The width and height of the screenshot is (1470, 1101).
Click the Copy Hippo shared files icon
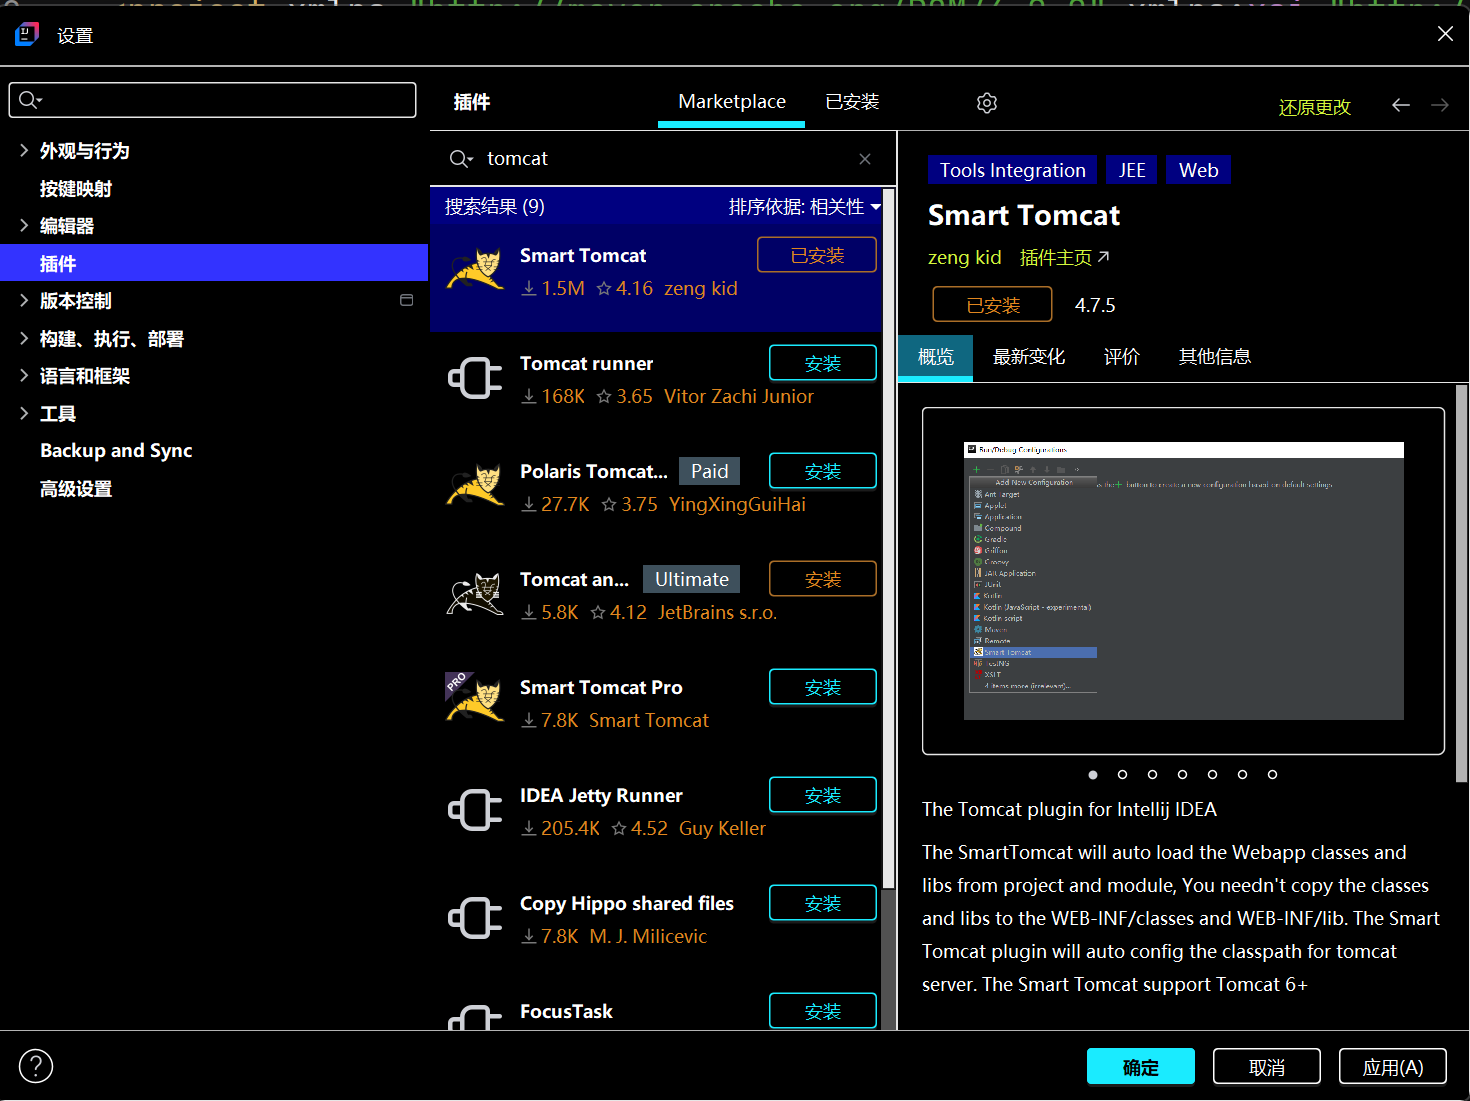476,919
